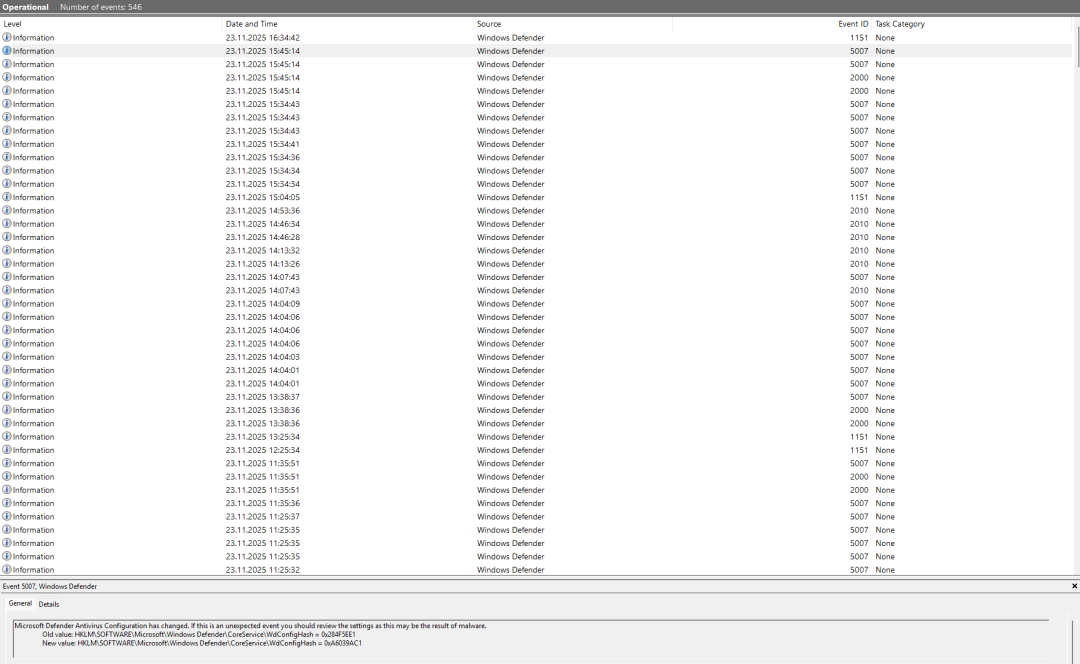Click the info icon of the 12:25:34 event
Image resolution: width=1080 pixels, height=664 pixels.
pyautogui.click(x=7, y=450)
